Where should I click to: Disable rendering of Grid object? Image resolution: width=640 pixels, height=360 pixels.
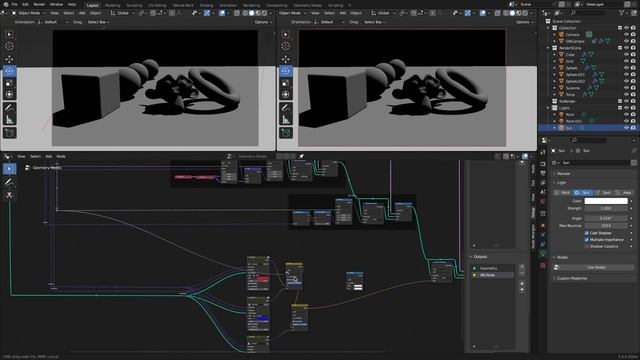633,61
